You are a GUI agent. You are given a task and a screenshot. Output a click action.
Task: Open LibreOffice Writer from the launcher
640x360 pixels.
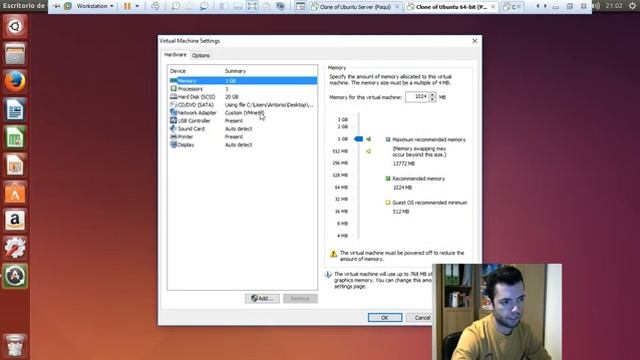(x=15, y=109)
